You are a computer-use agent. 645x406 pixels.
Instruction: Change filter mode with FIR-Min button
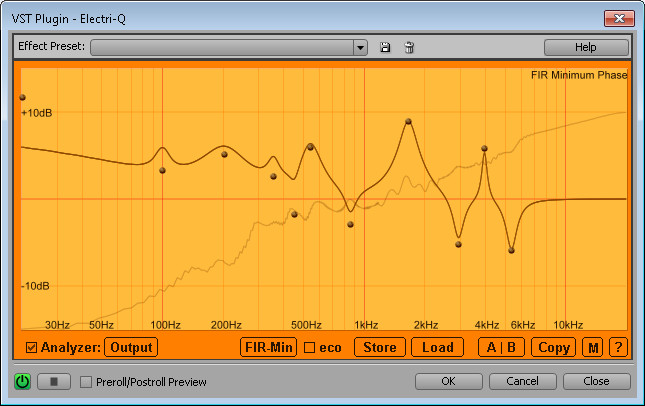coord(269,348)
